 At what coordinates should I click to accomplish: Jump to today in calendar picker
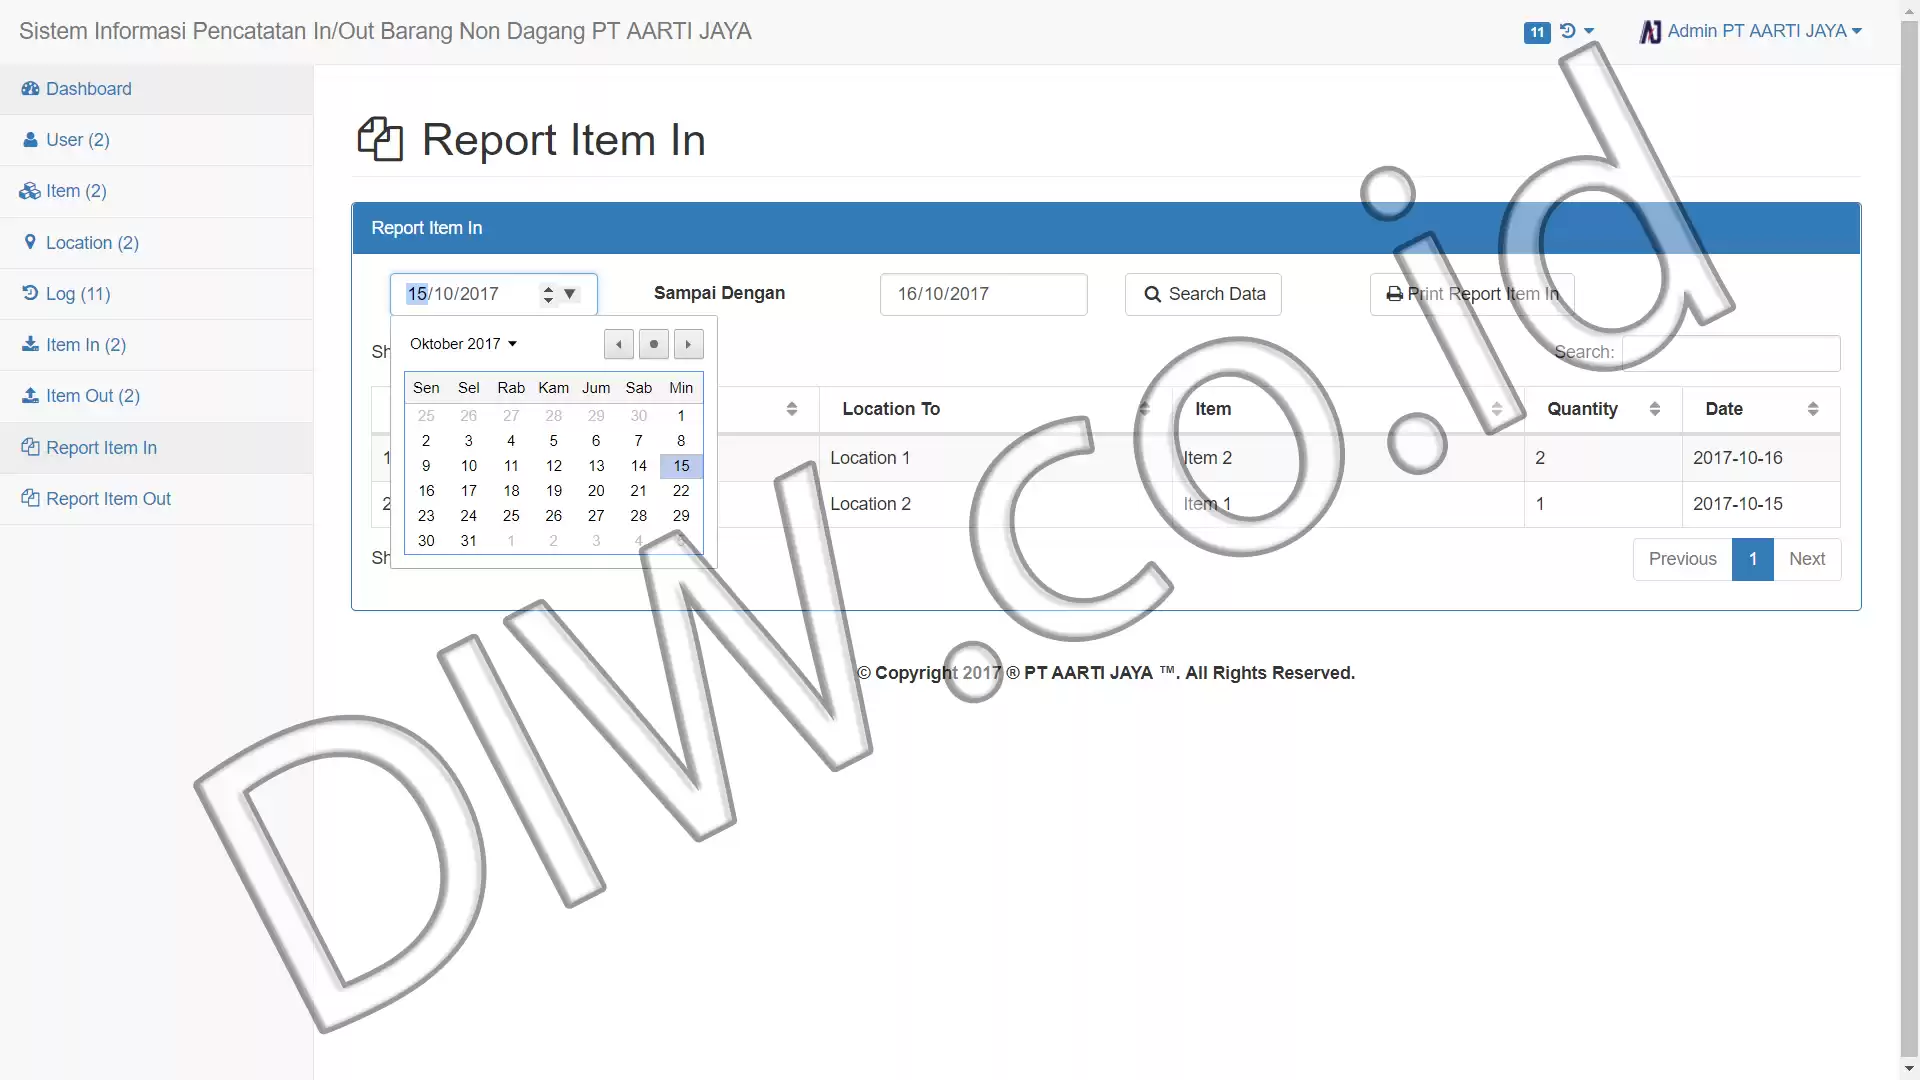point(654,344)
